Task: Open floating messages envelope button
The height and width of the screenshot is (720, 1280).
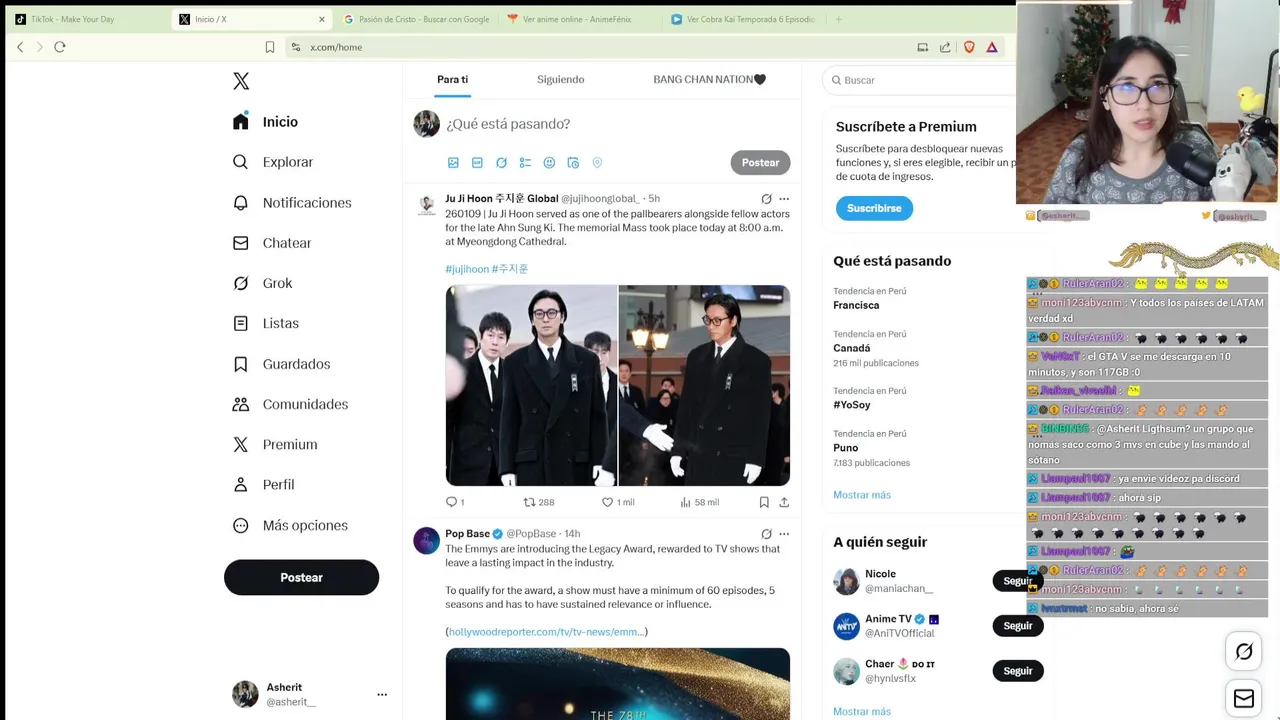Action: (x=1244, y=699)
